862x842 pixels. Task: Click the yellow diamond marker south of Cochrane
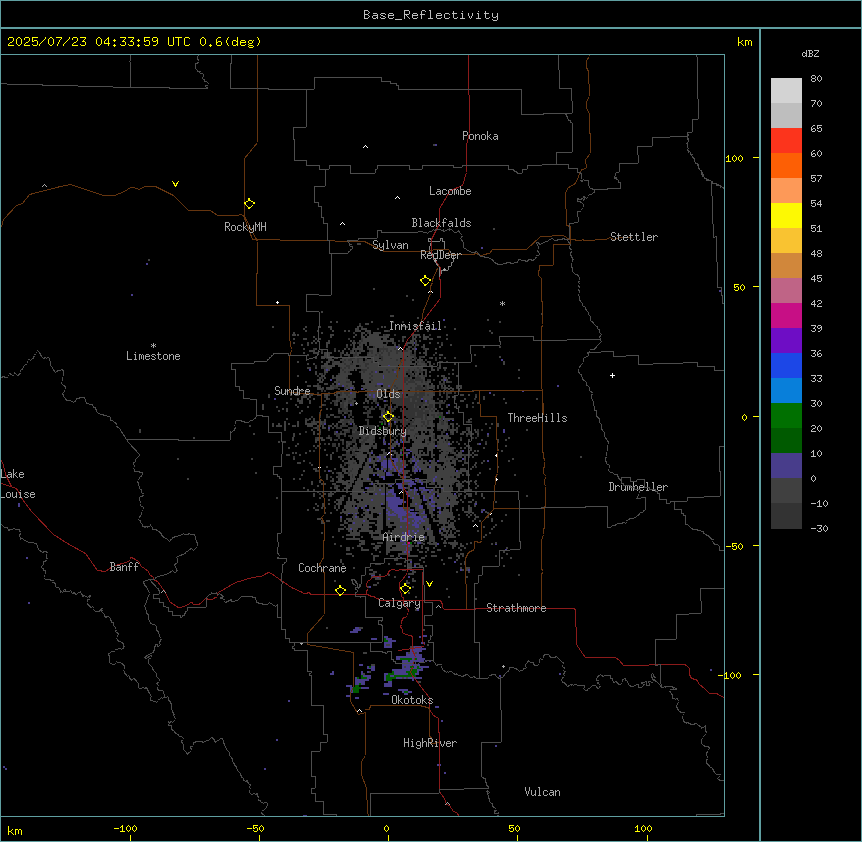[x=340, y=590]
